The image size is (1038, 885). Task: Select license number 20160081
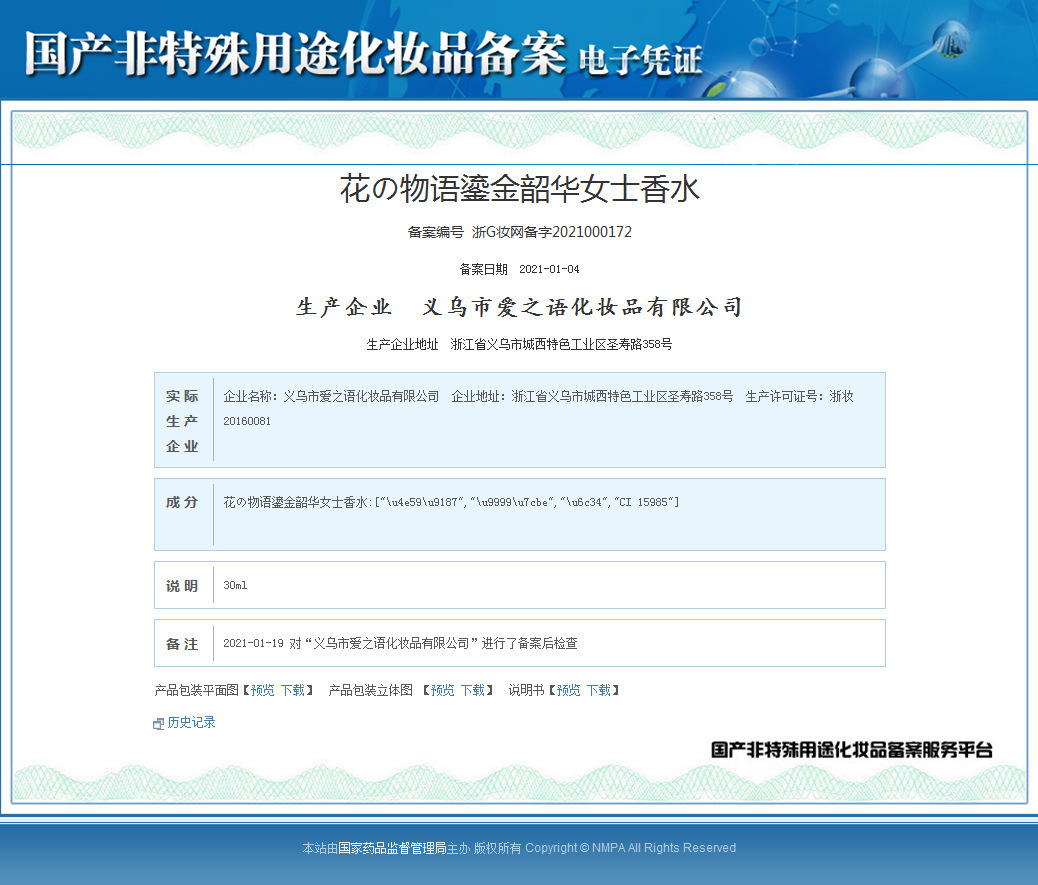(x=247, y=421)
